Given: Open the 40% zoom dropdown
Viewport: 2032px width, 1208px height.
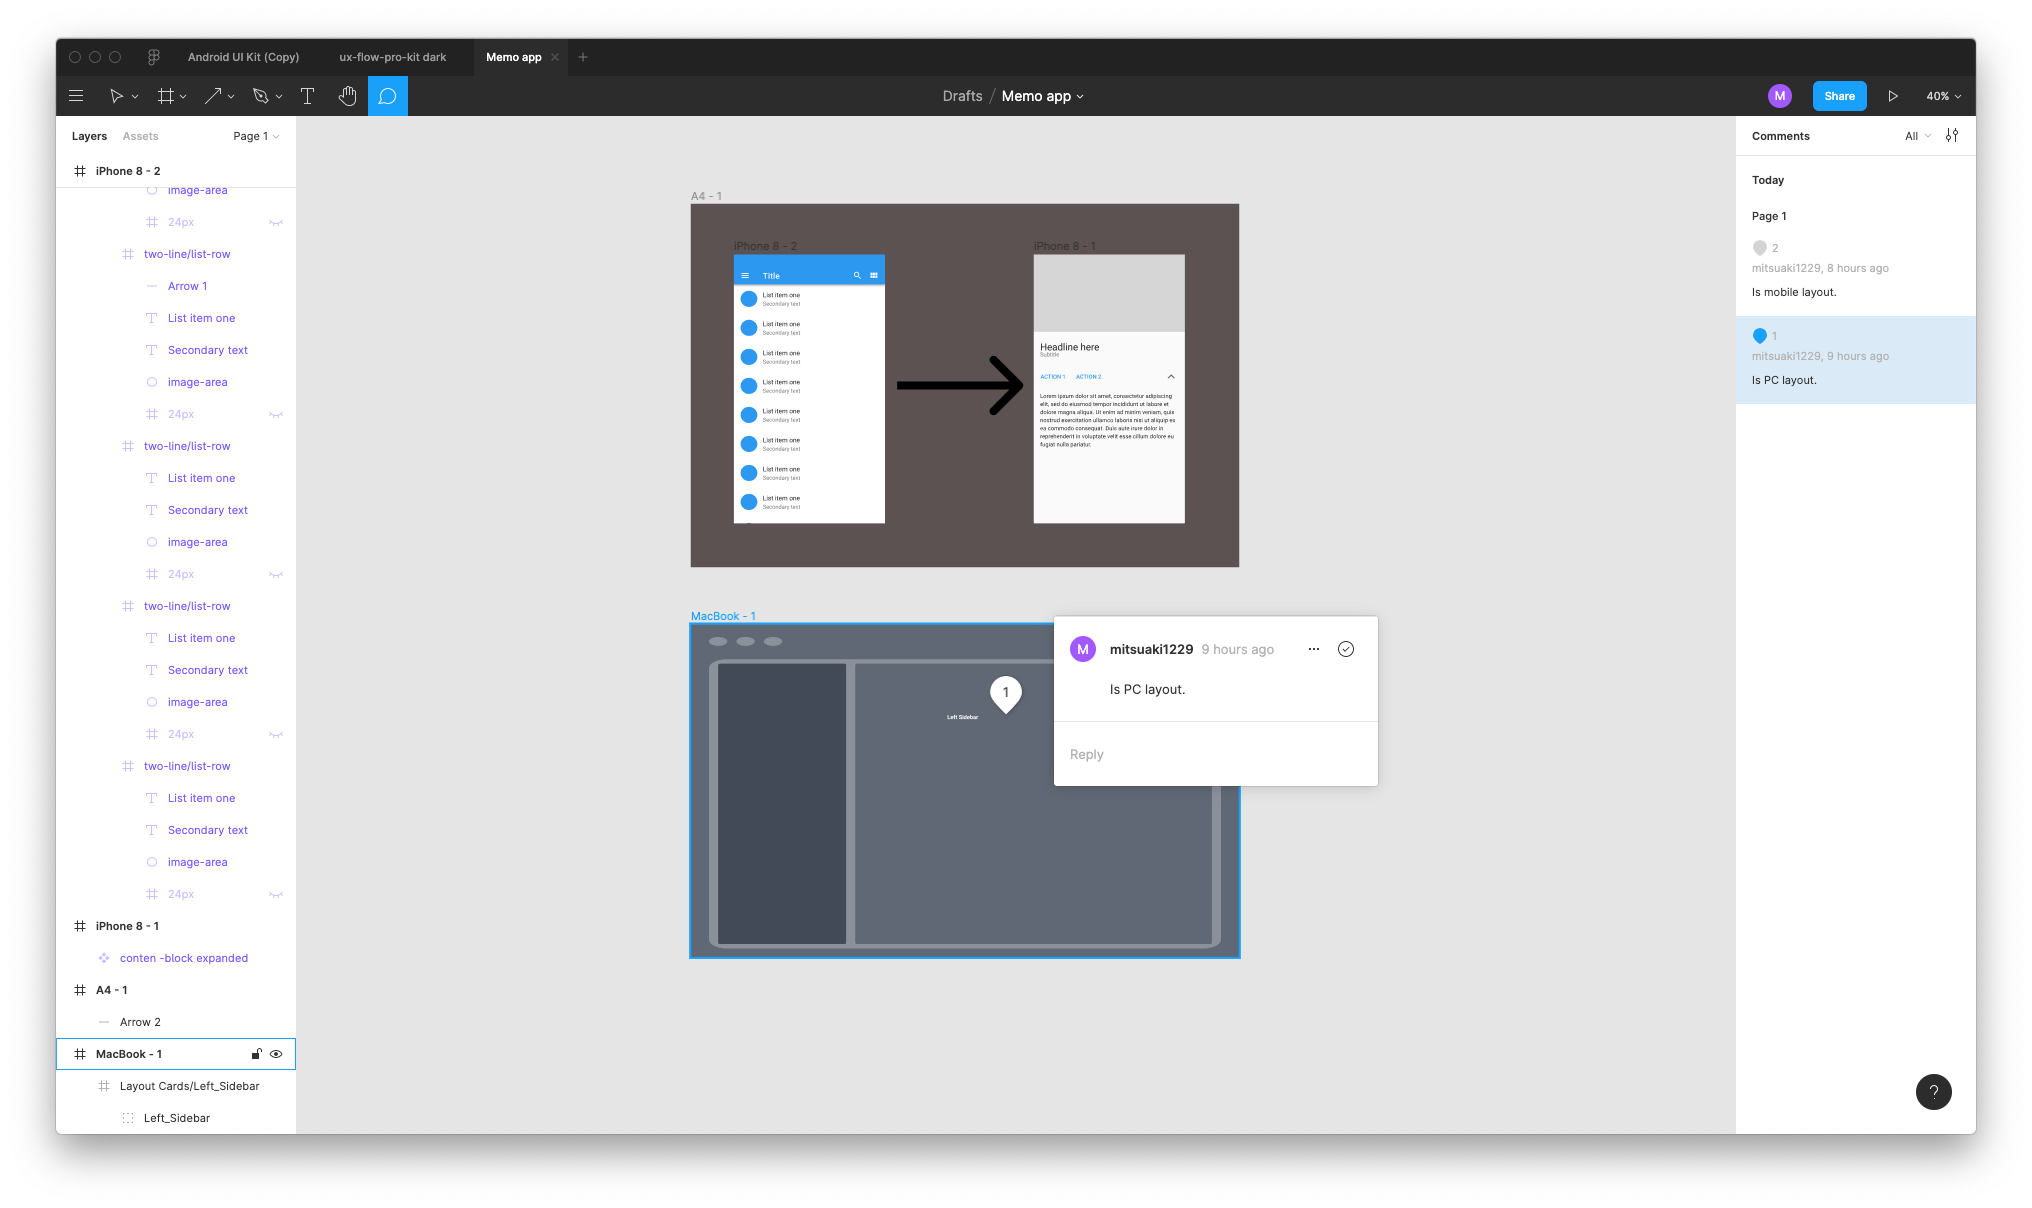Looking at the screenshot, I should 1943,96.
